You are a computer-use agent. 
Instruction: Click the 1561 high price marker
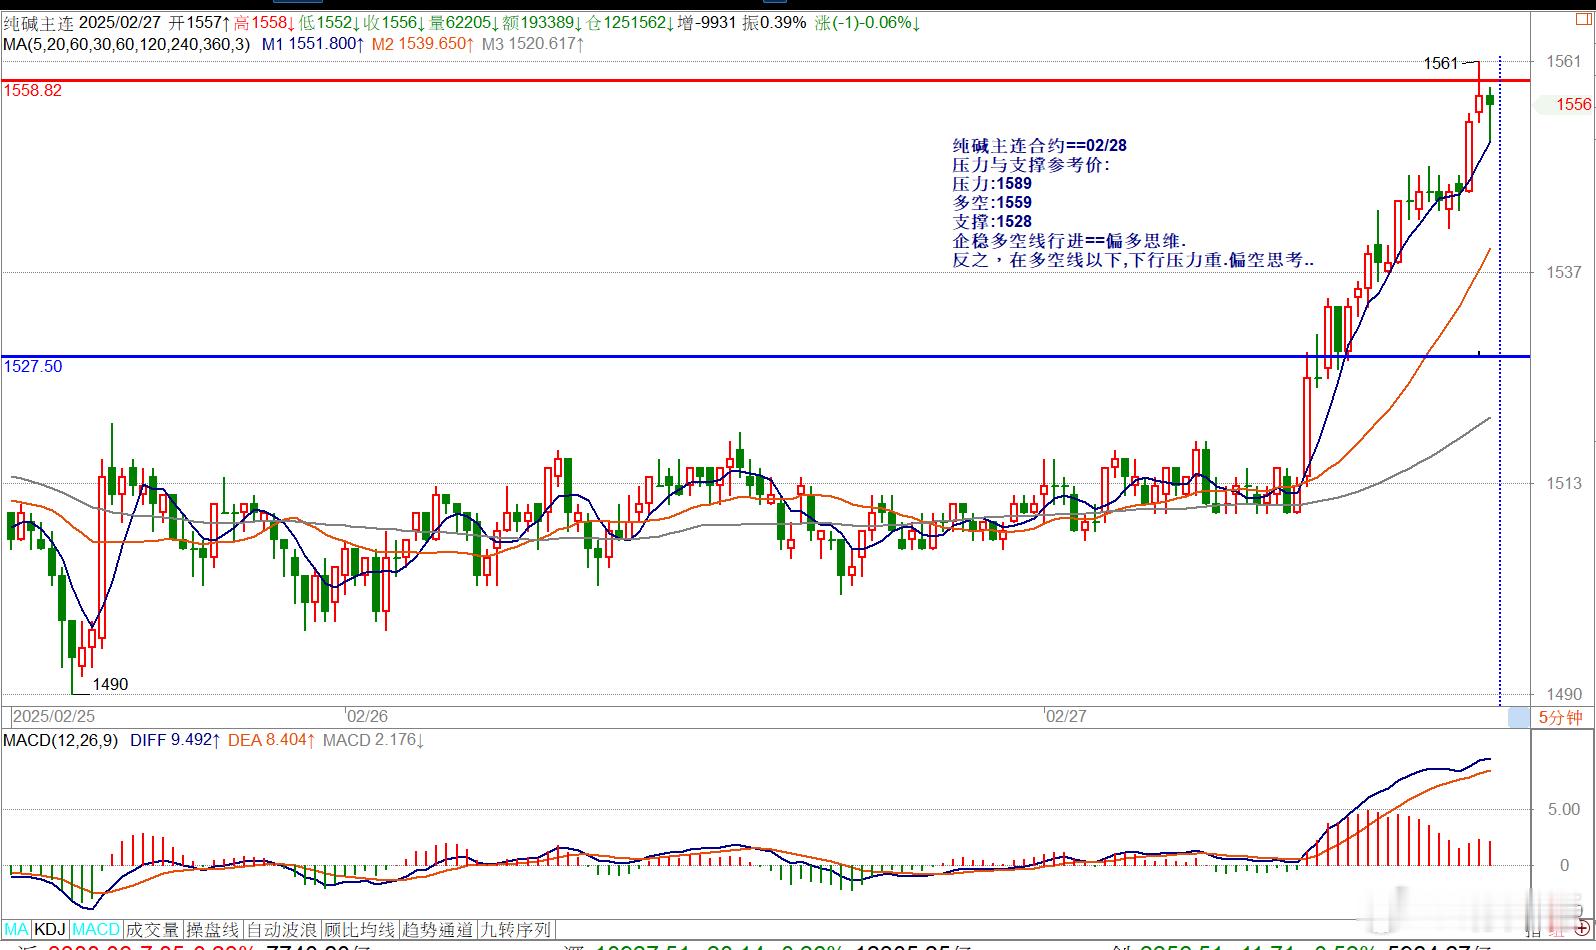coord(1441,63)
